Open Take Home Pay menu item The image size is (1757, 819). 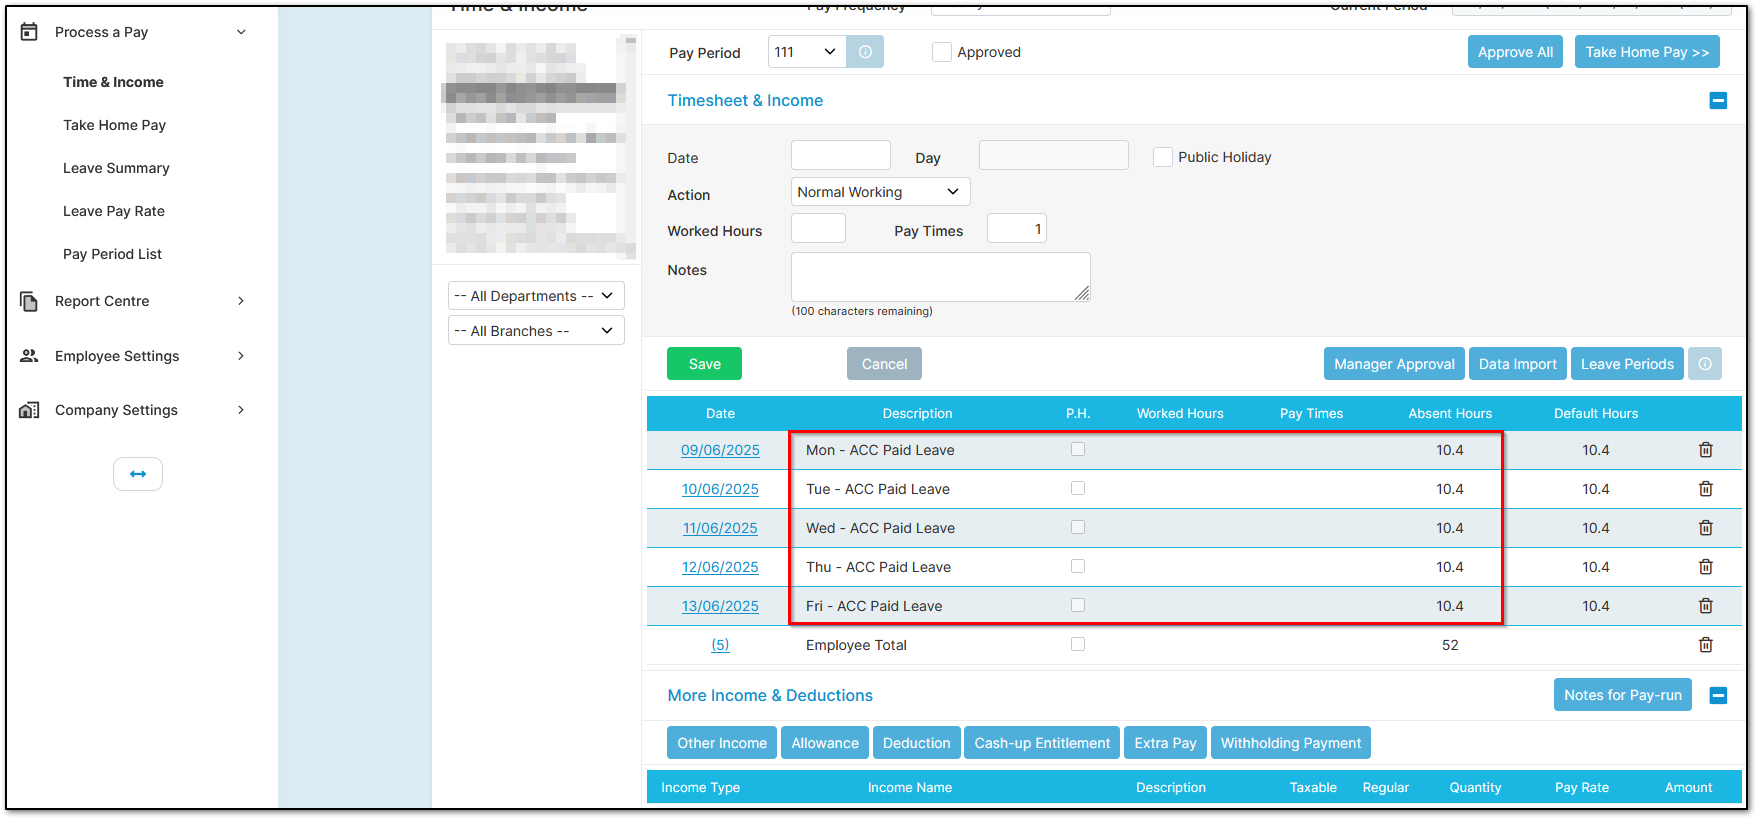tap(114, 125)
